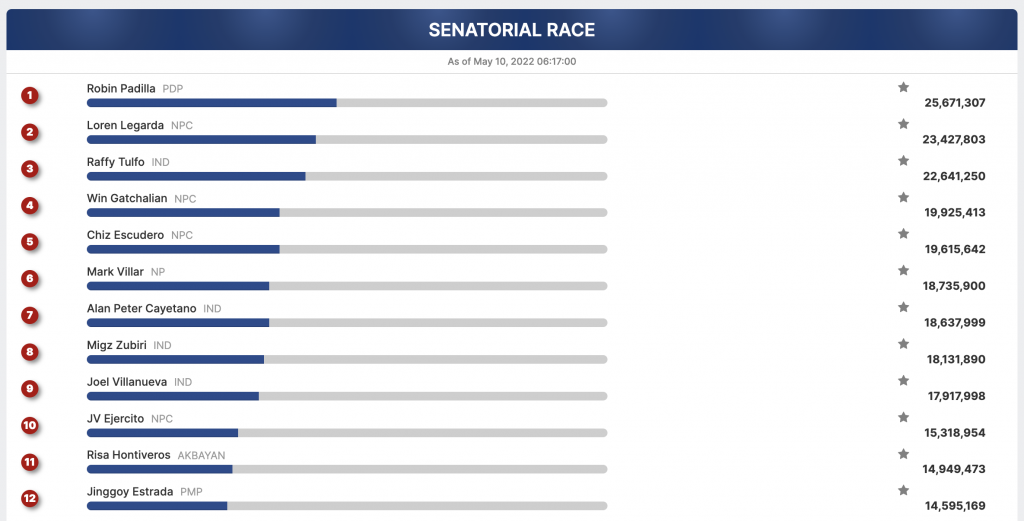Click Joel Villanueva's star icon
1024x521 pixels.
(903, 380)
